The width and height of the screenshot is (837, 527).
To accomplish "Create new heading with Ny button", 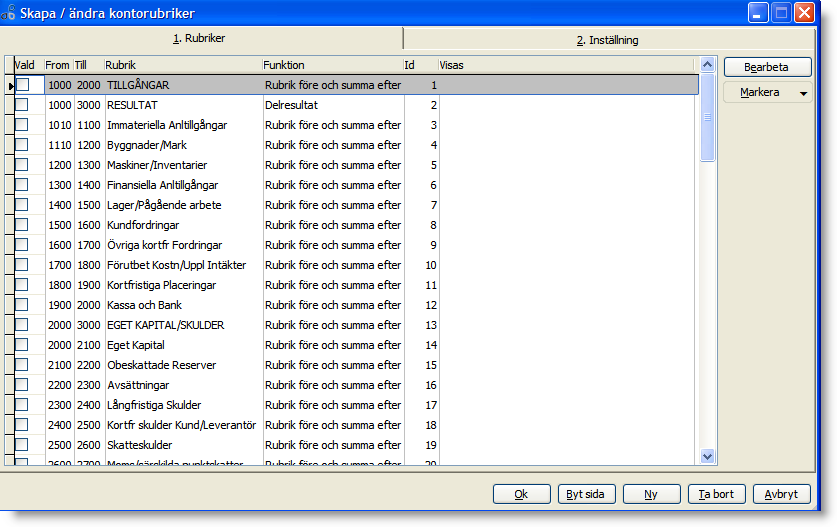I will (x=652, y=494).
